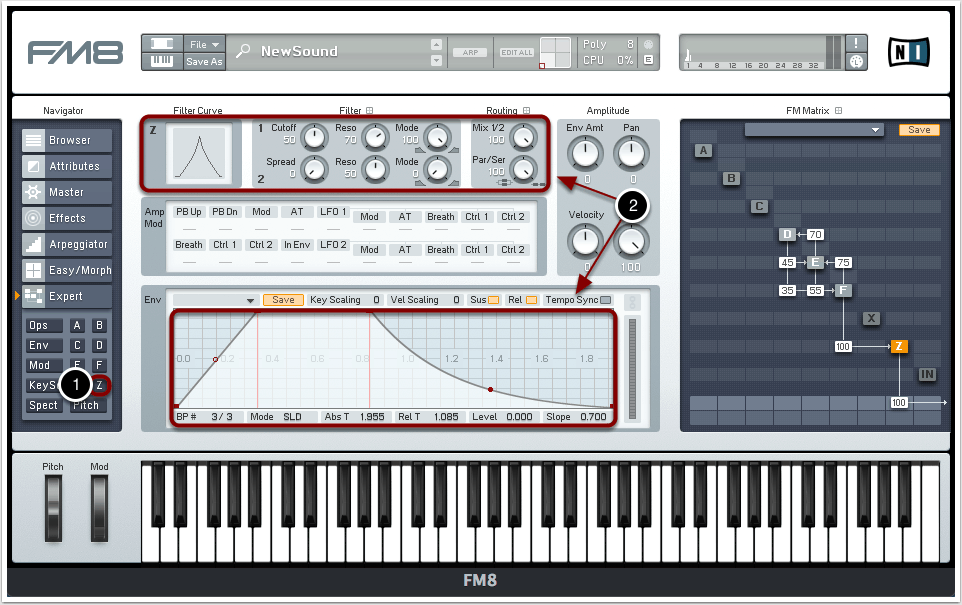The image size is (962, 605).
Task: Click the Filter Curve display
Action: pos(199,152)
